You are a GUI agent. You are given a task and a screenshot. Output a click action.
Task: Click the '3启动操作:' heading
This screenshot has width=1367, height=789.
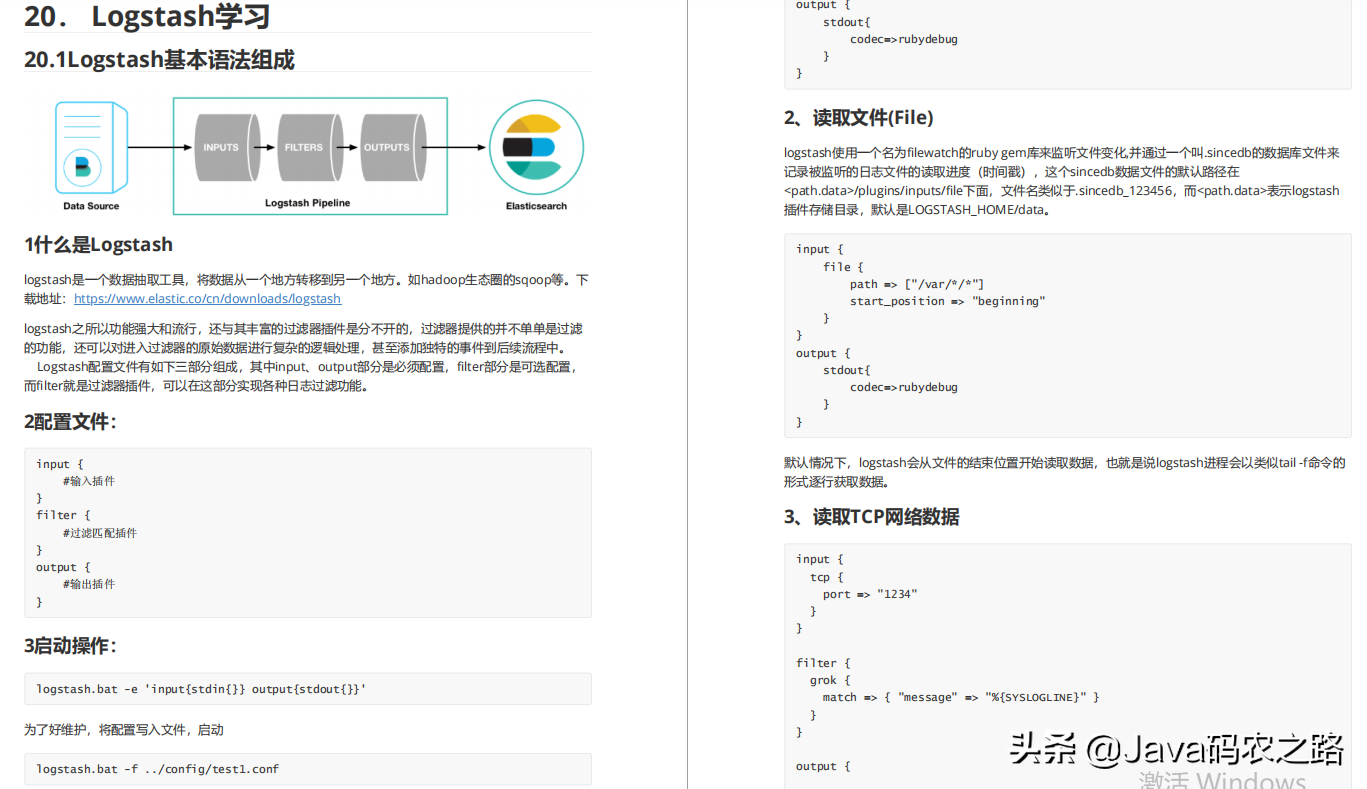click(x=70, y=646)
